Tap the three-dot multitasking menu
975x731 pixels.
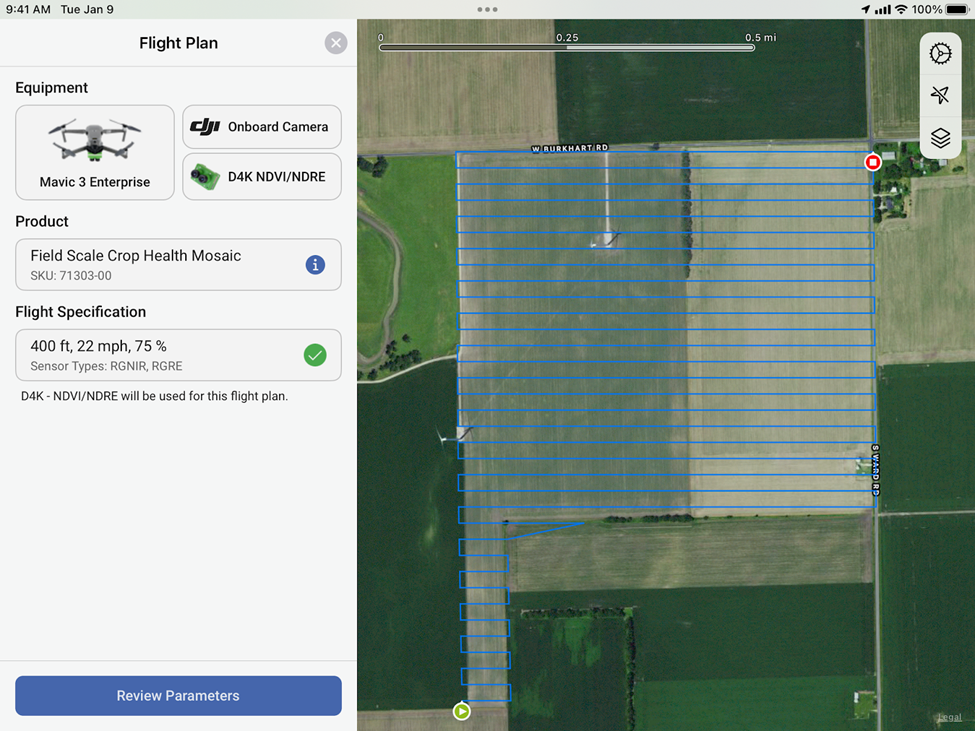tap(488, 9)
